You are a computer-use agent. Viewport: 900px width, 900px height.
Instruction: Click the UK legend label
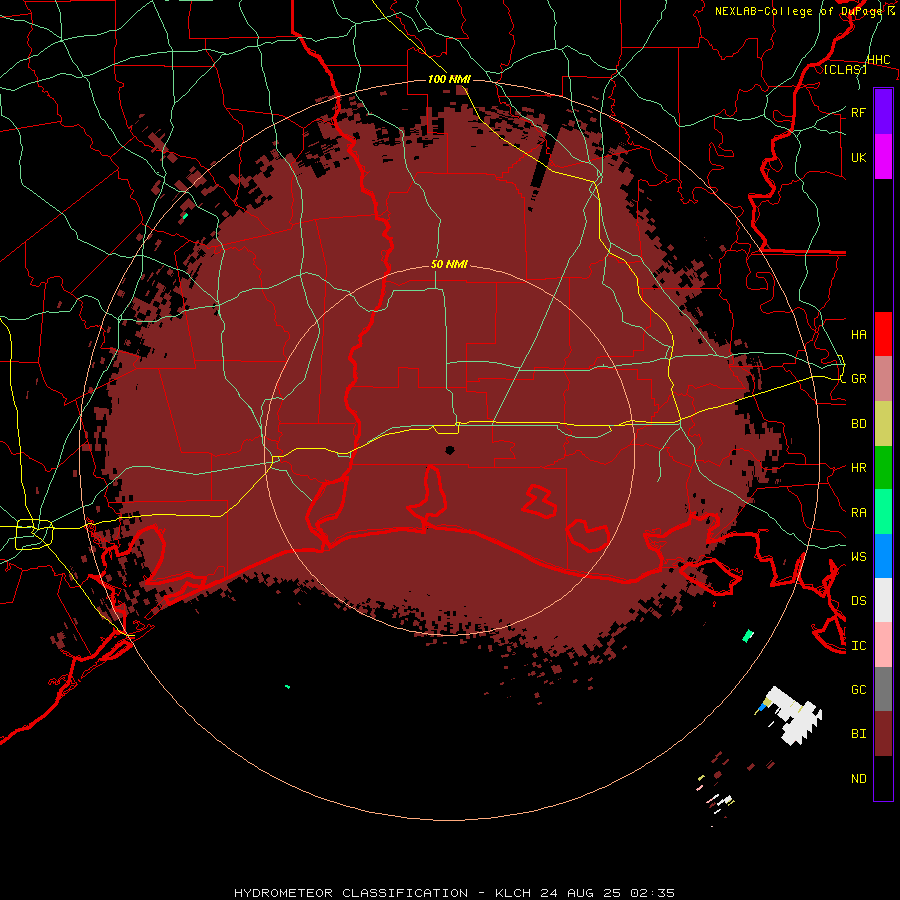click(x=859, y=157)
